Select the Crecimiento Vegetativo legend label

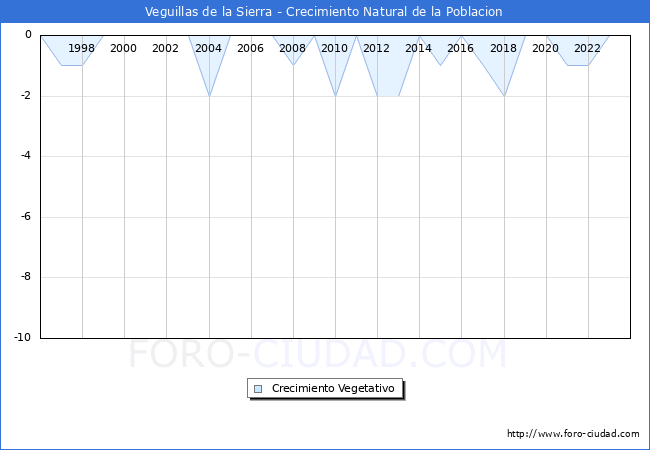click(333, 388)
